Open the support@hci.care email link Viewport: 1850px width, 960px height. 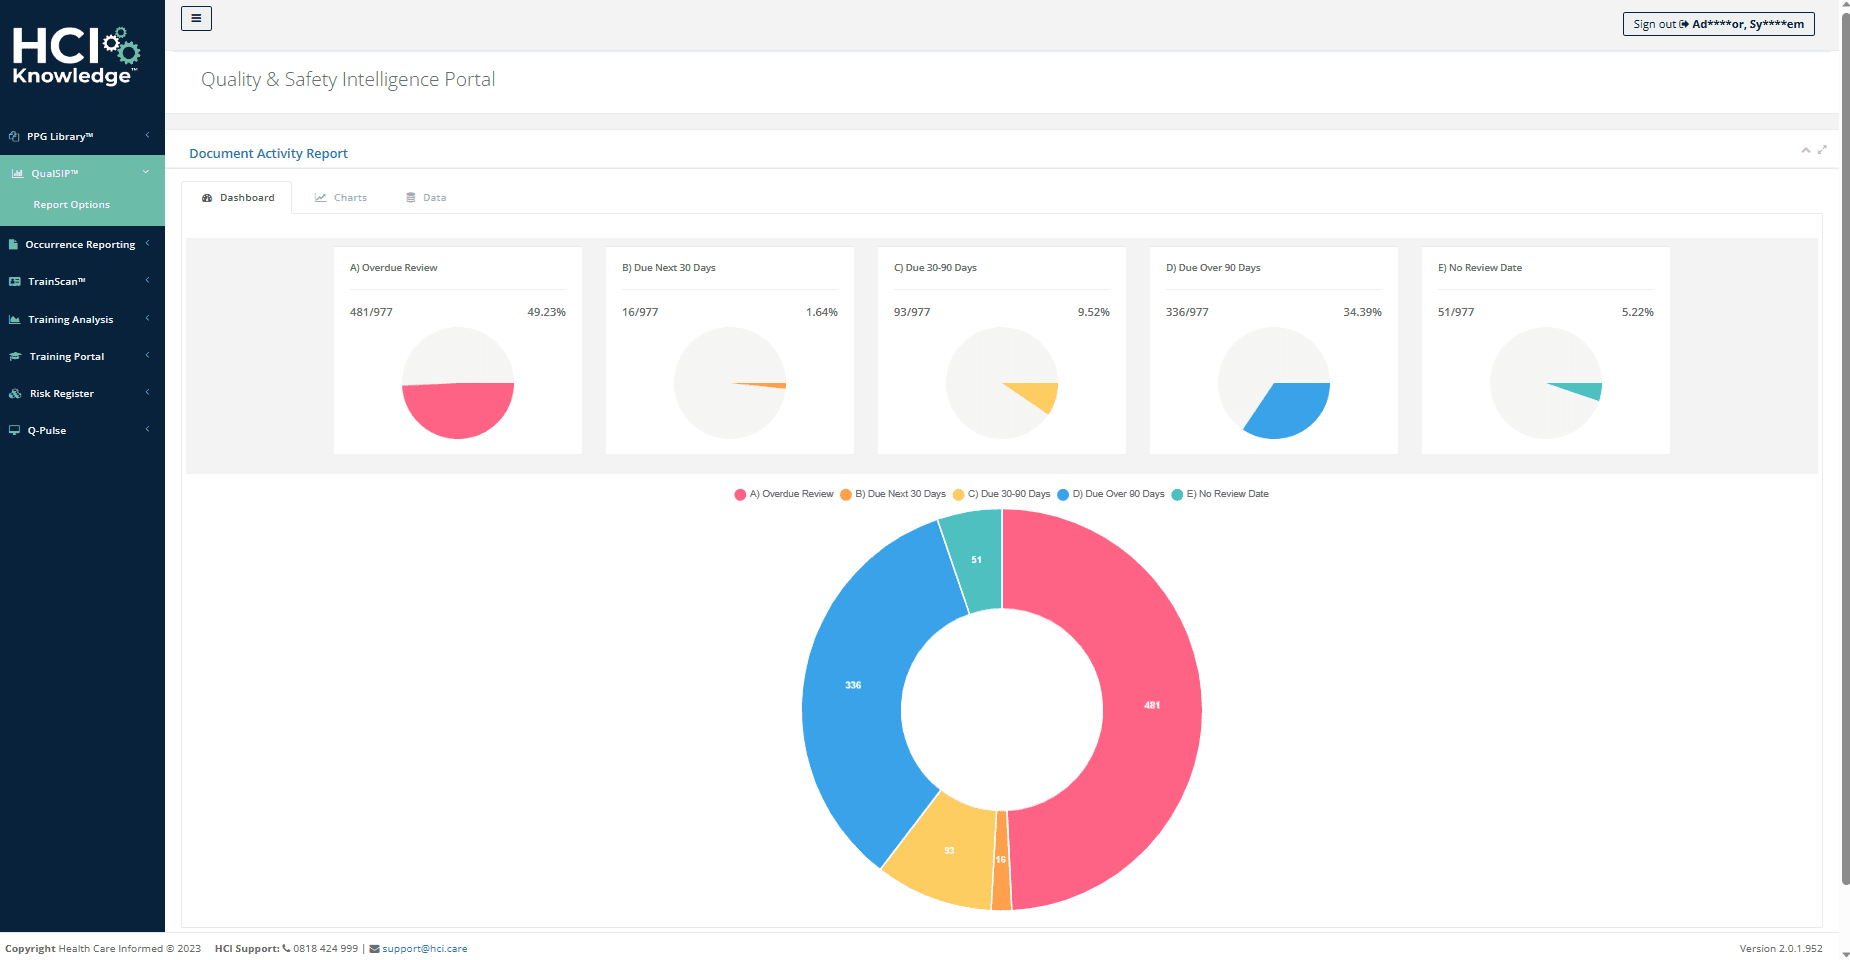click(424, 949)
